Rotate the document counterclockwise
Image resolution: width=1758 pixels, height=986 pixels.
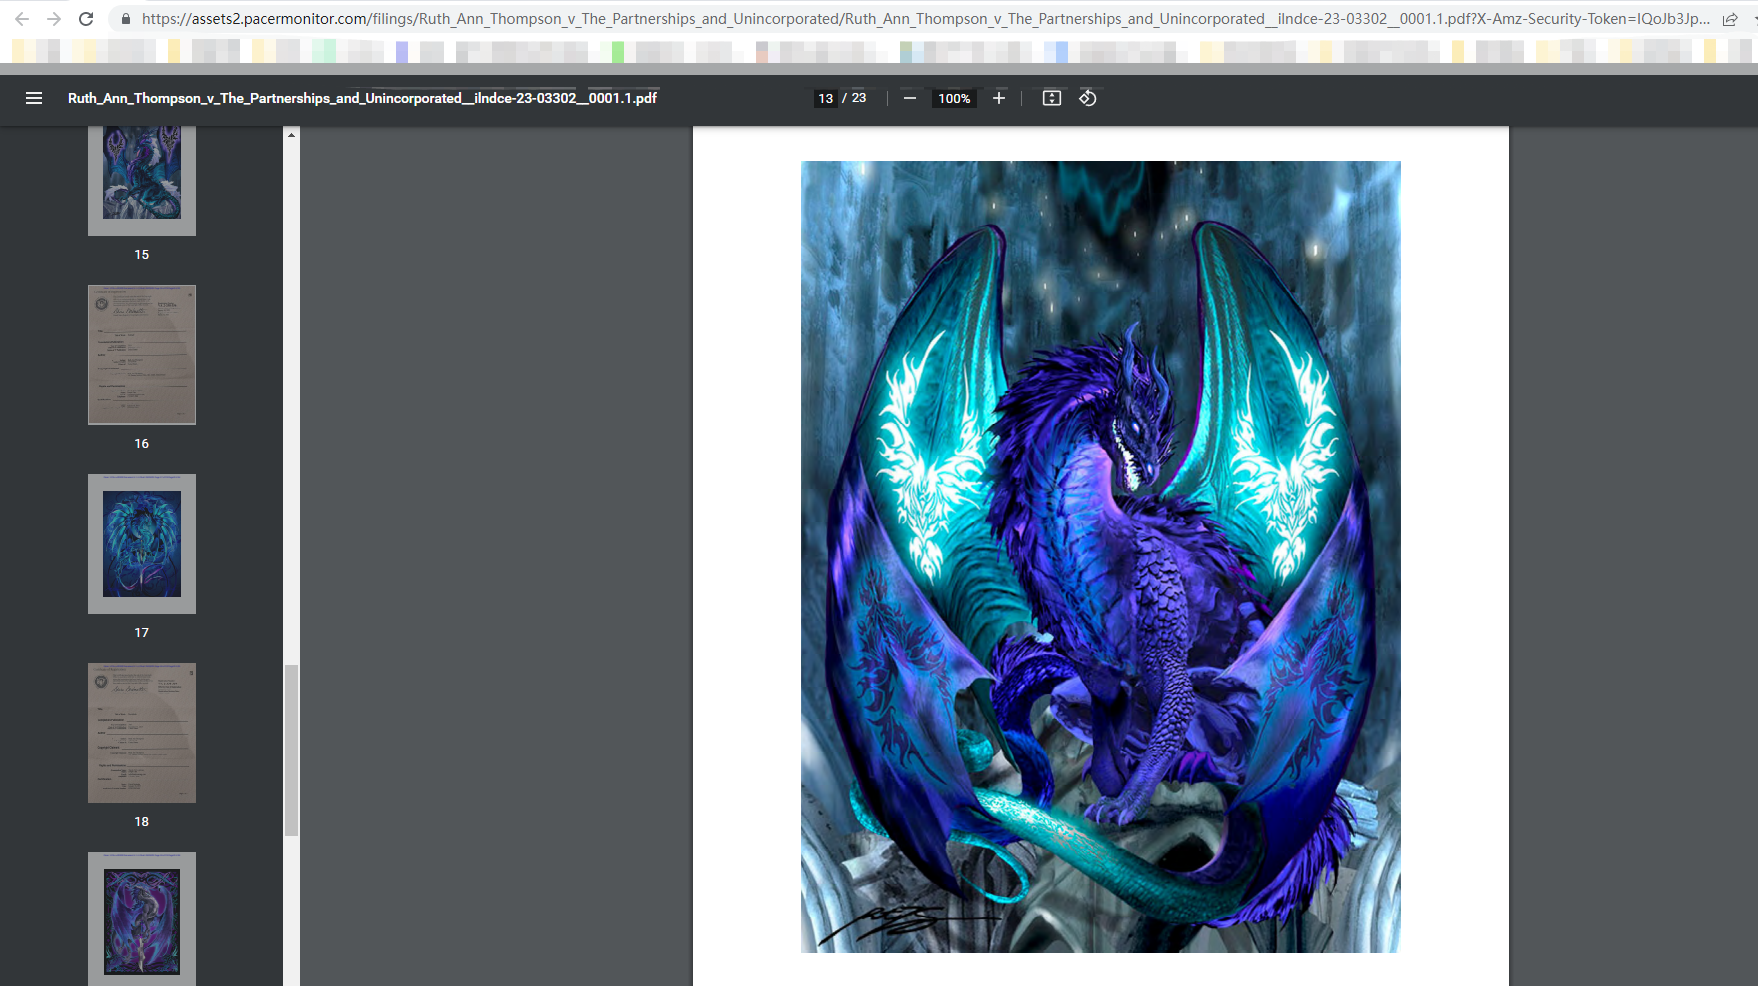pyautogui.click(x=1088, y=98)
